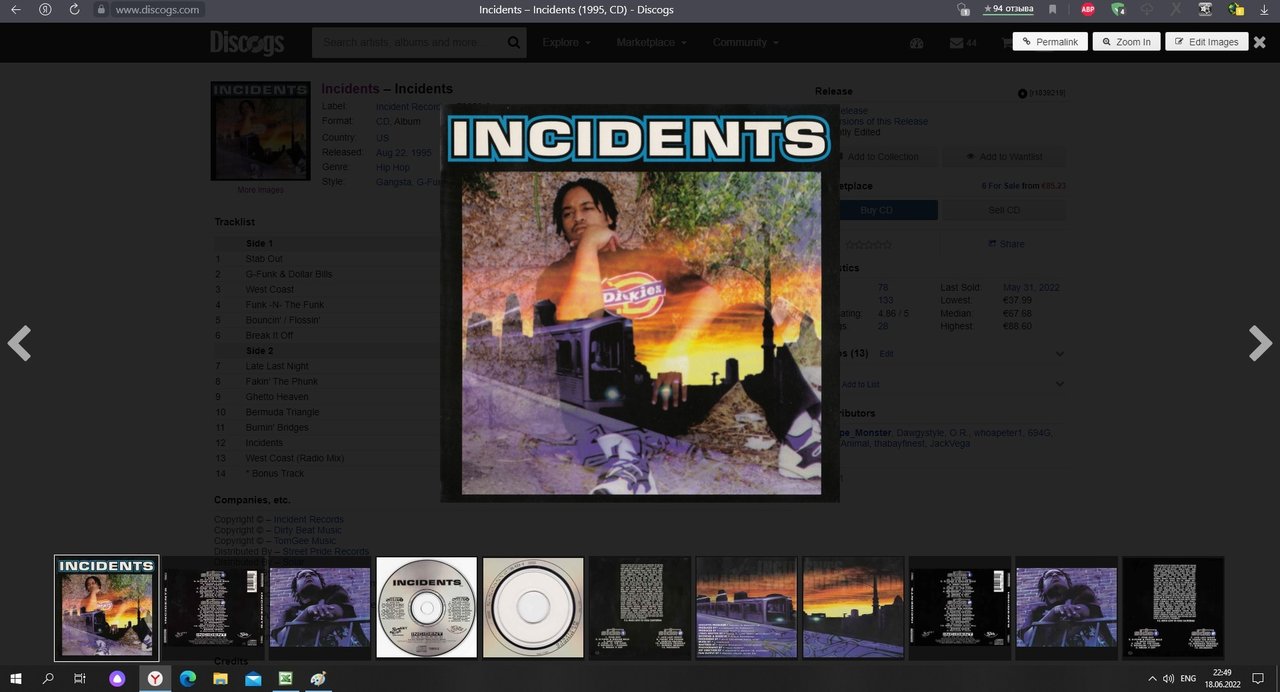Click the Permalink button

pyautogui.click(x=1050, y=42)
